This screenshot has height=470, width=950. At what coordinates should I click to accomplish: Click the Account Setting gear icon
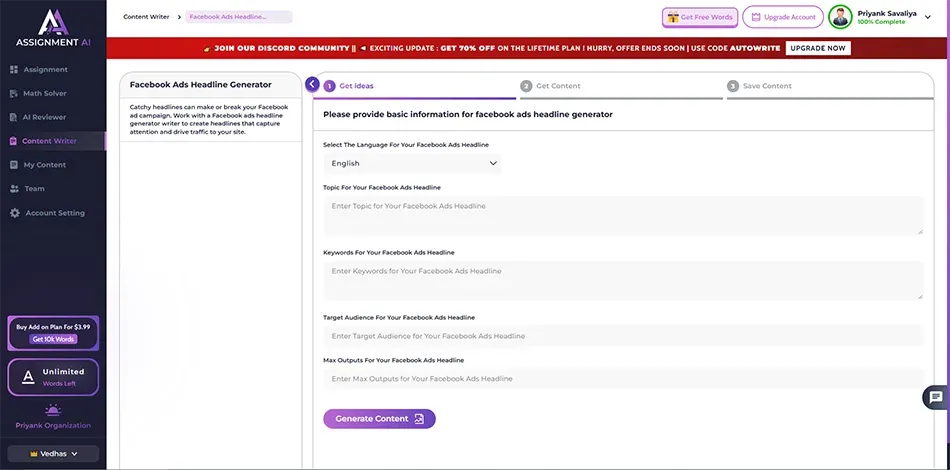[x=14, y=213]
